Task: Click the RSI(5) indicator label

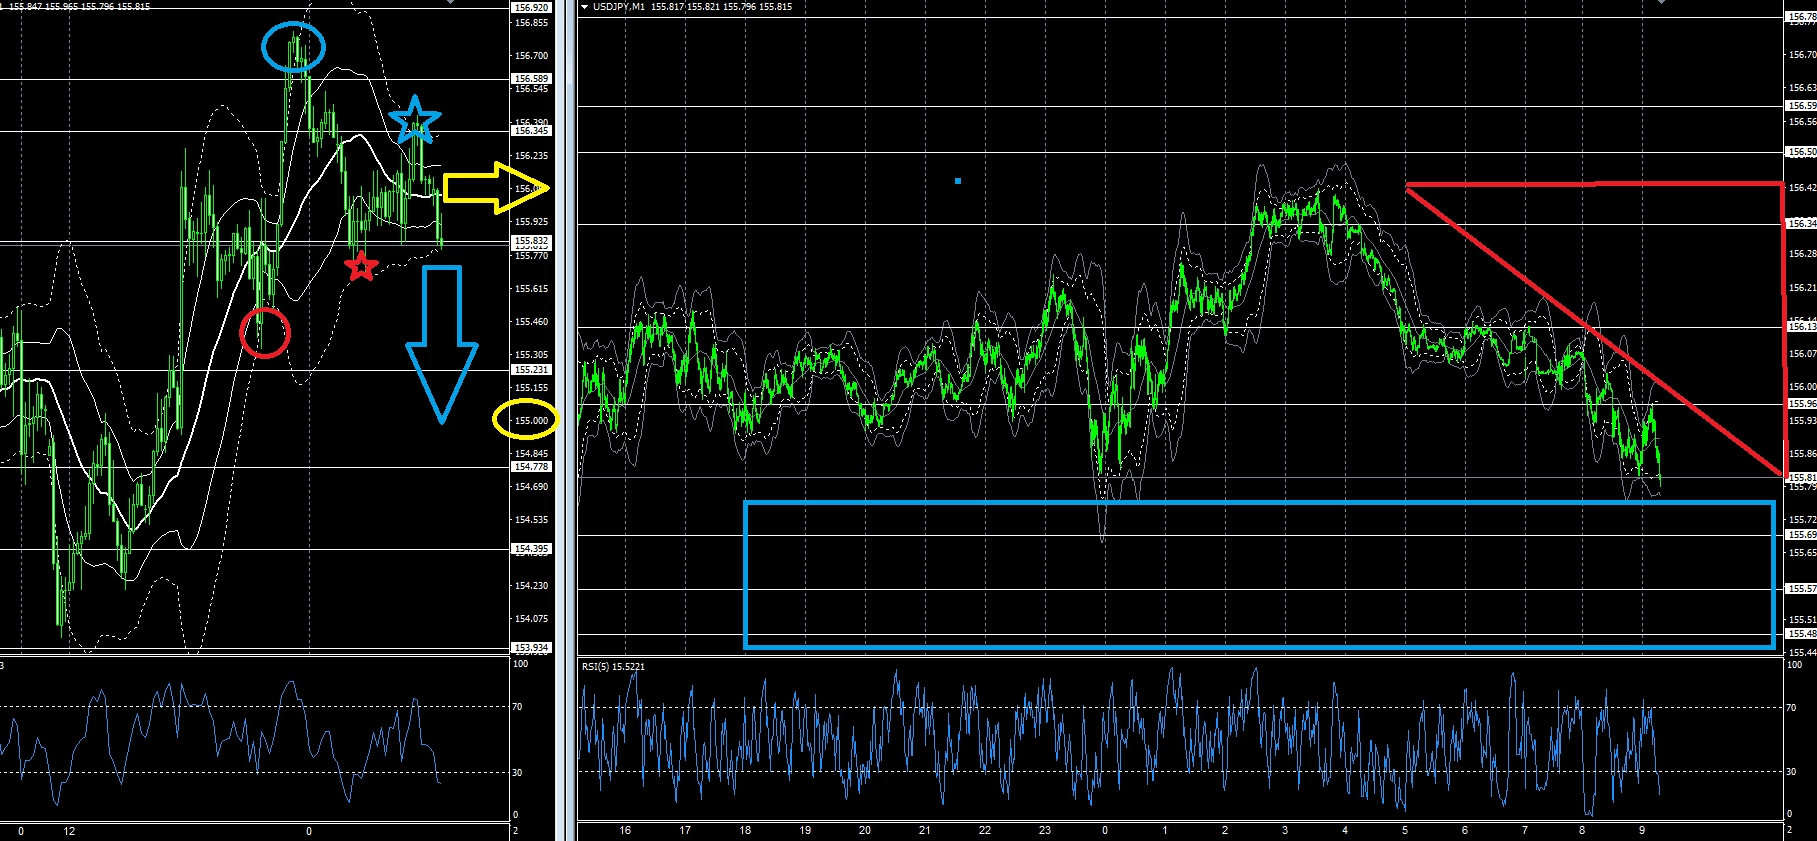Action: 614,666
